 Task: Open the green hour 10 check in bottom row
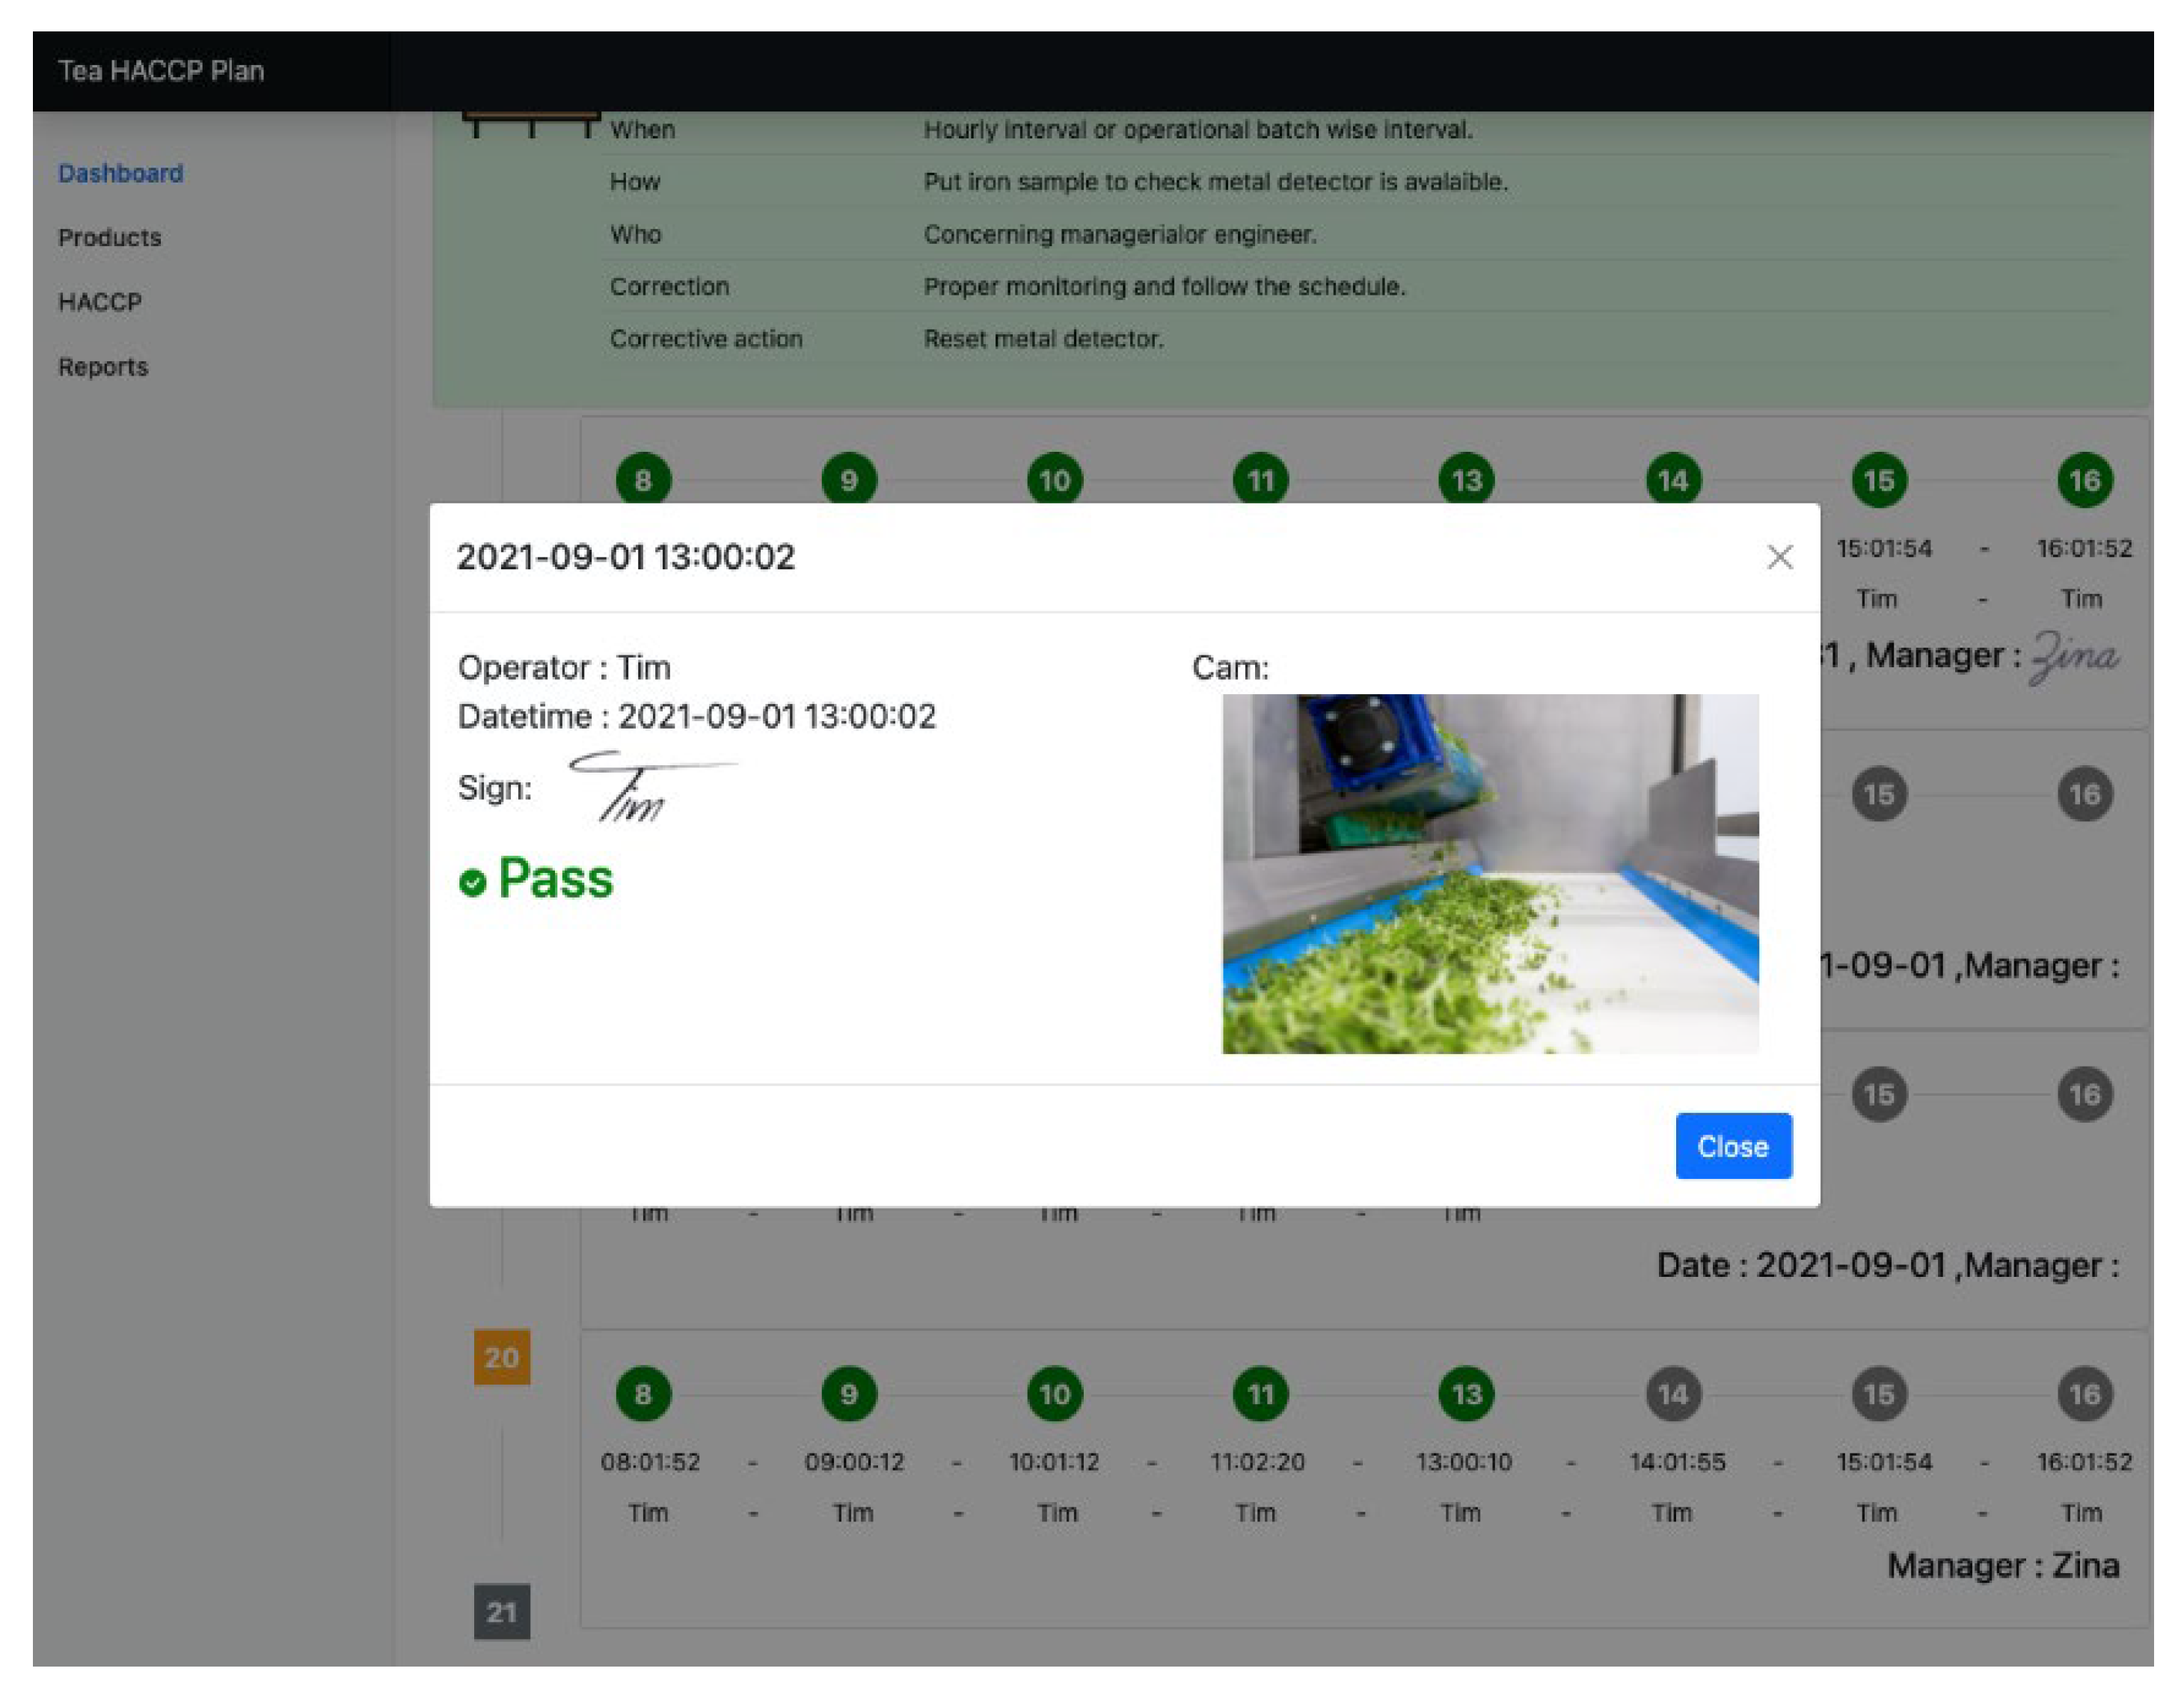(1054, 1393)
